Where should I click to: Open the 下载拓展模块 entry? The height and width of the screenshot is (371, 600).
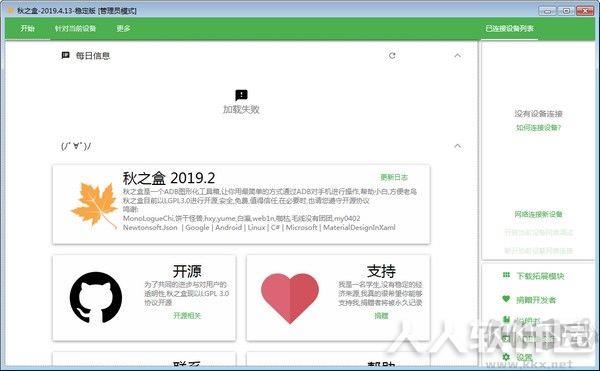540,276
